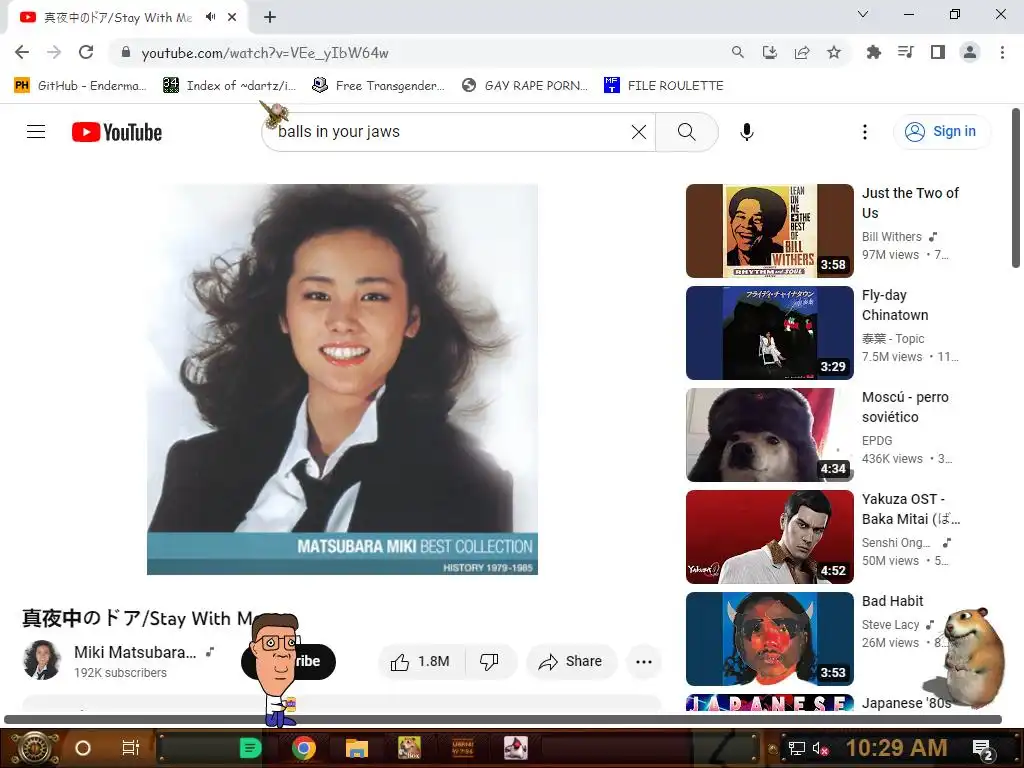
Task: Toggle muted volume icon in tray
Action: [820, 748]
